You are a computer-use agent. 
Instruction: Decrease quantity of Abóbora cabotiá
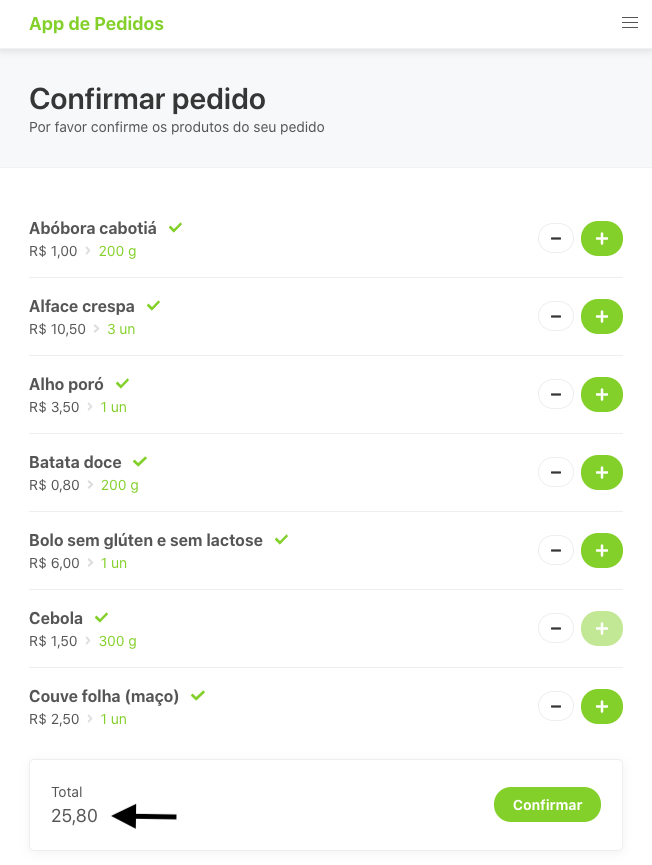(x=556, y=239)
